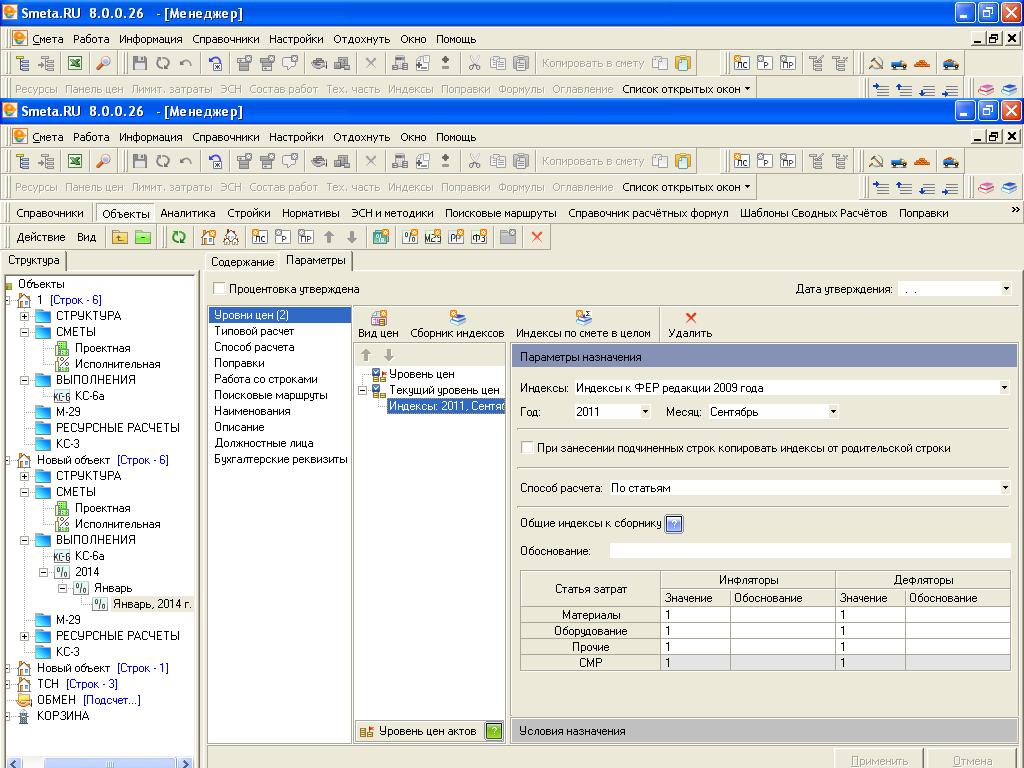Viewport: 1024px width, 768px height.
Task: Open the Вид цен price type button
Action: point(378,324)
